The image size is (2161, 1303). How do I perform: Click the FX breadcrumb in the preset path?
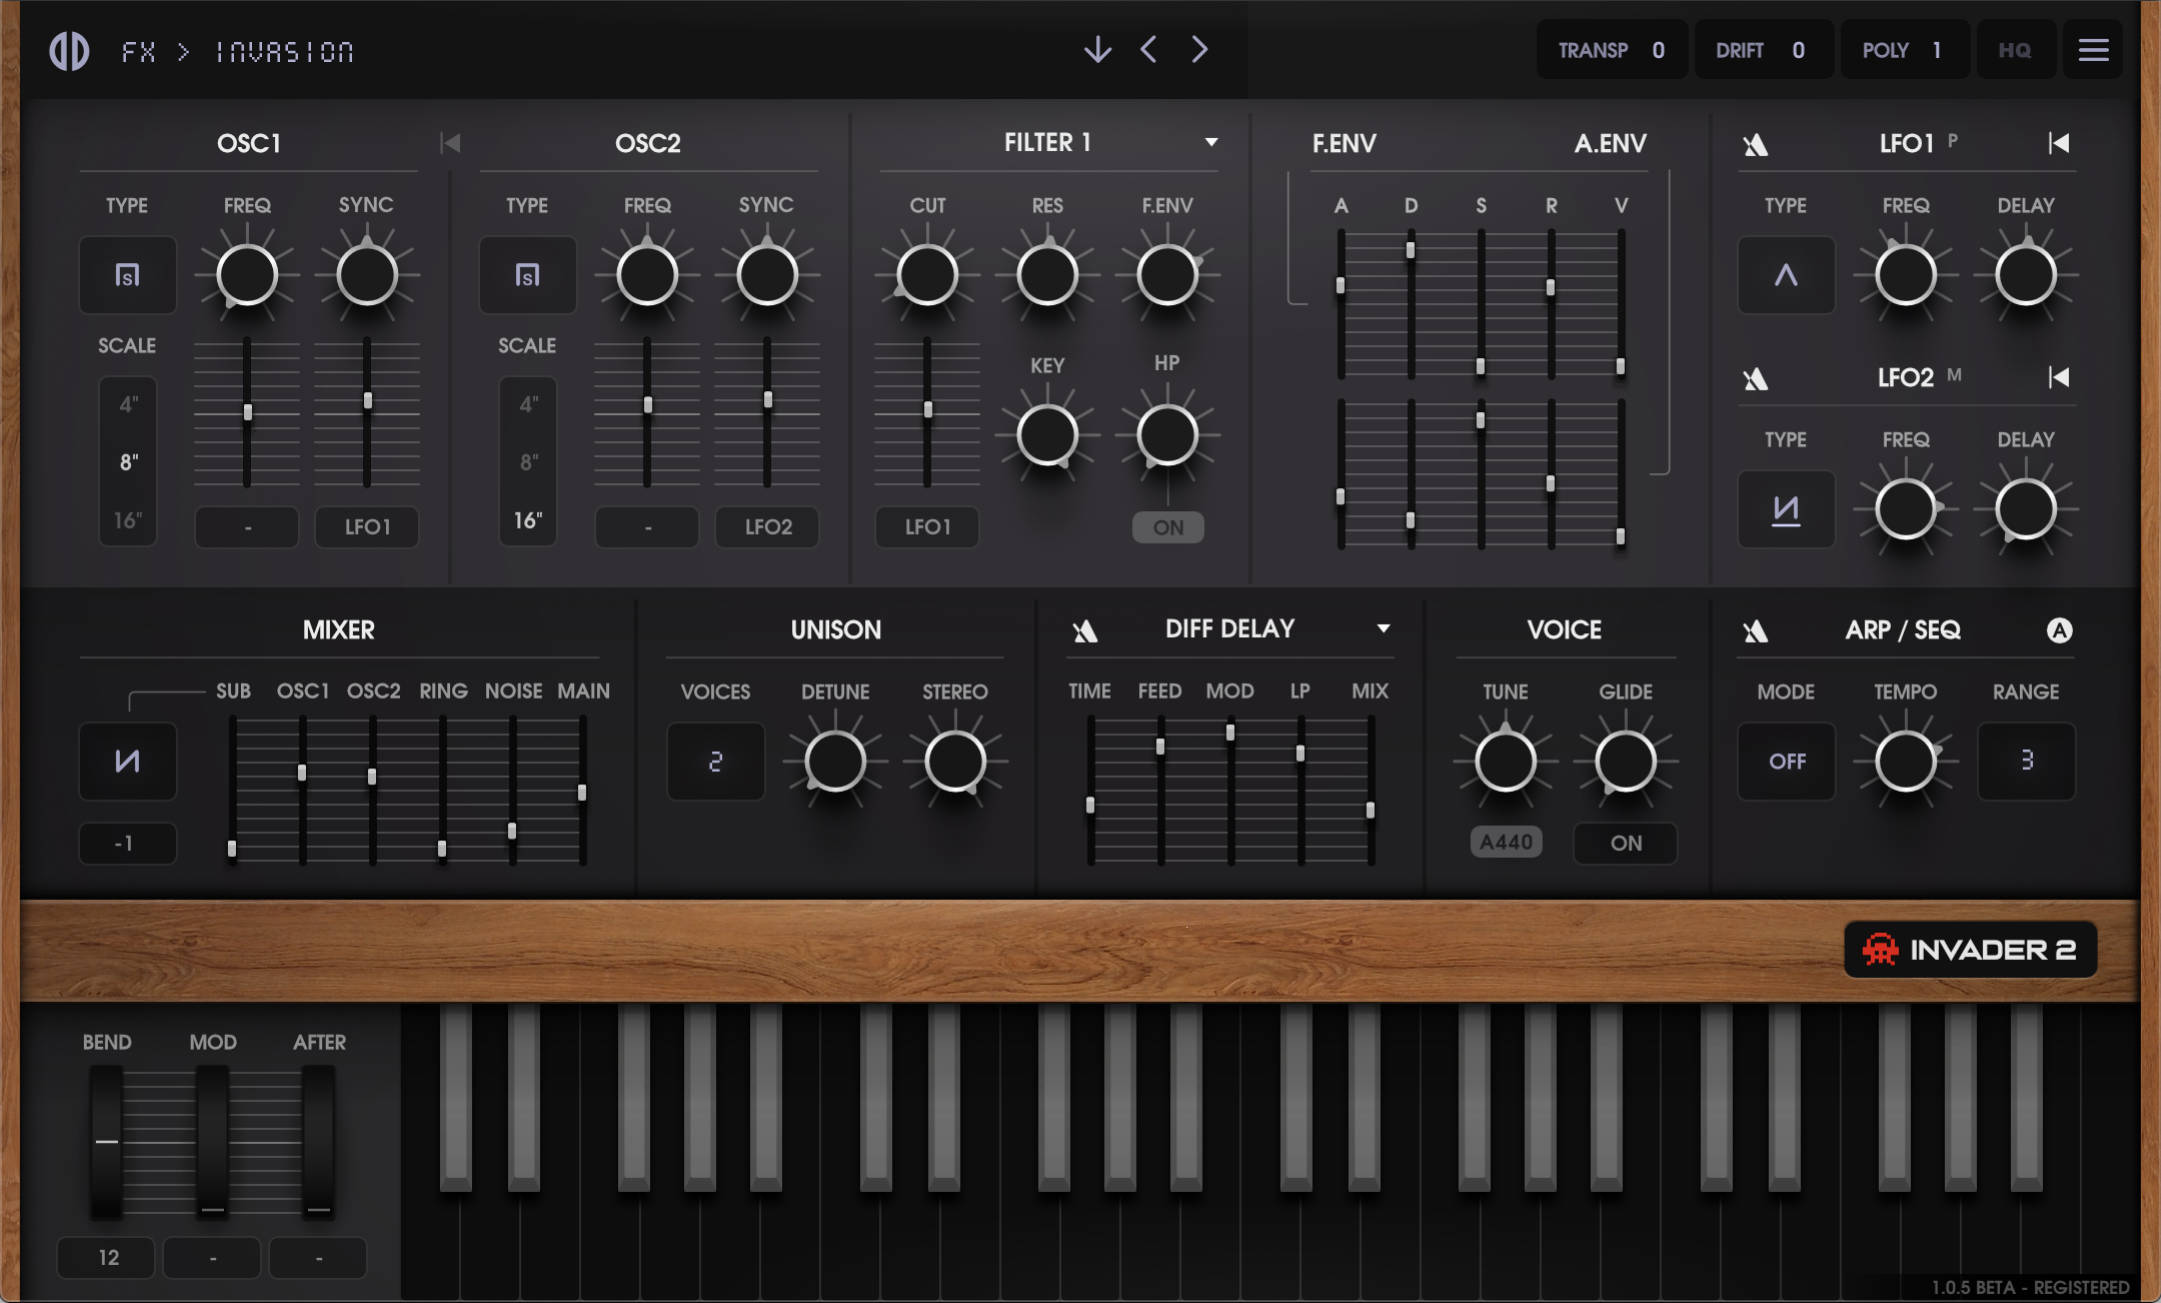tap(138, 51)
